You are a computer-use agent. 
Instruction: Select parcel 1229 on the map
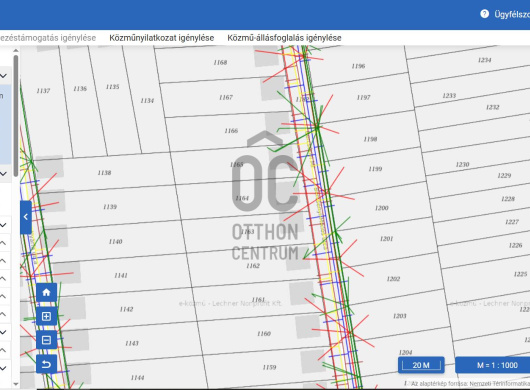(x=504, y=175)
